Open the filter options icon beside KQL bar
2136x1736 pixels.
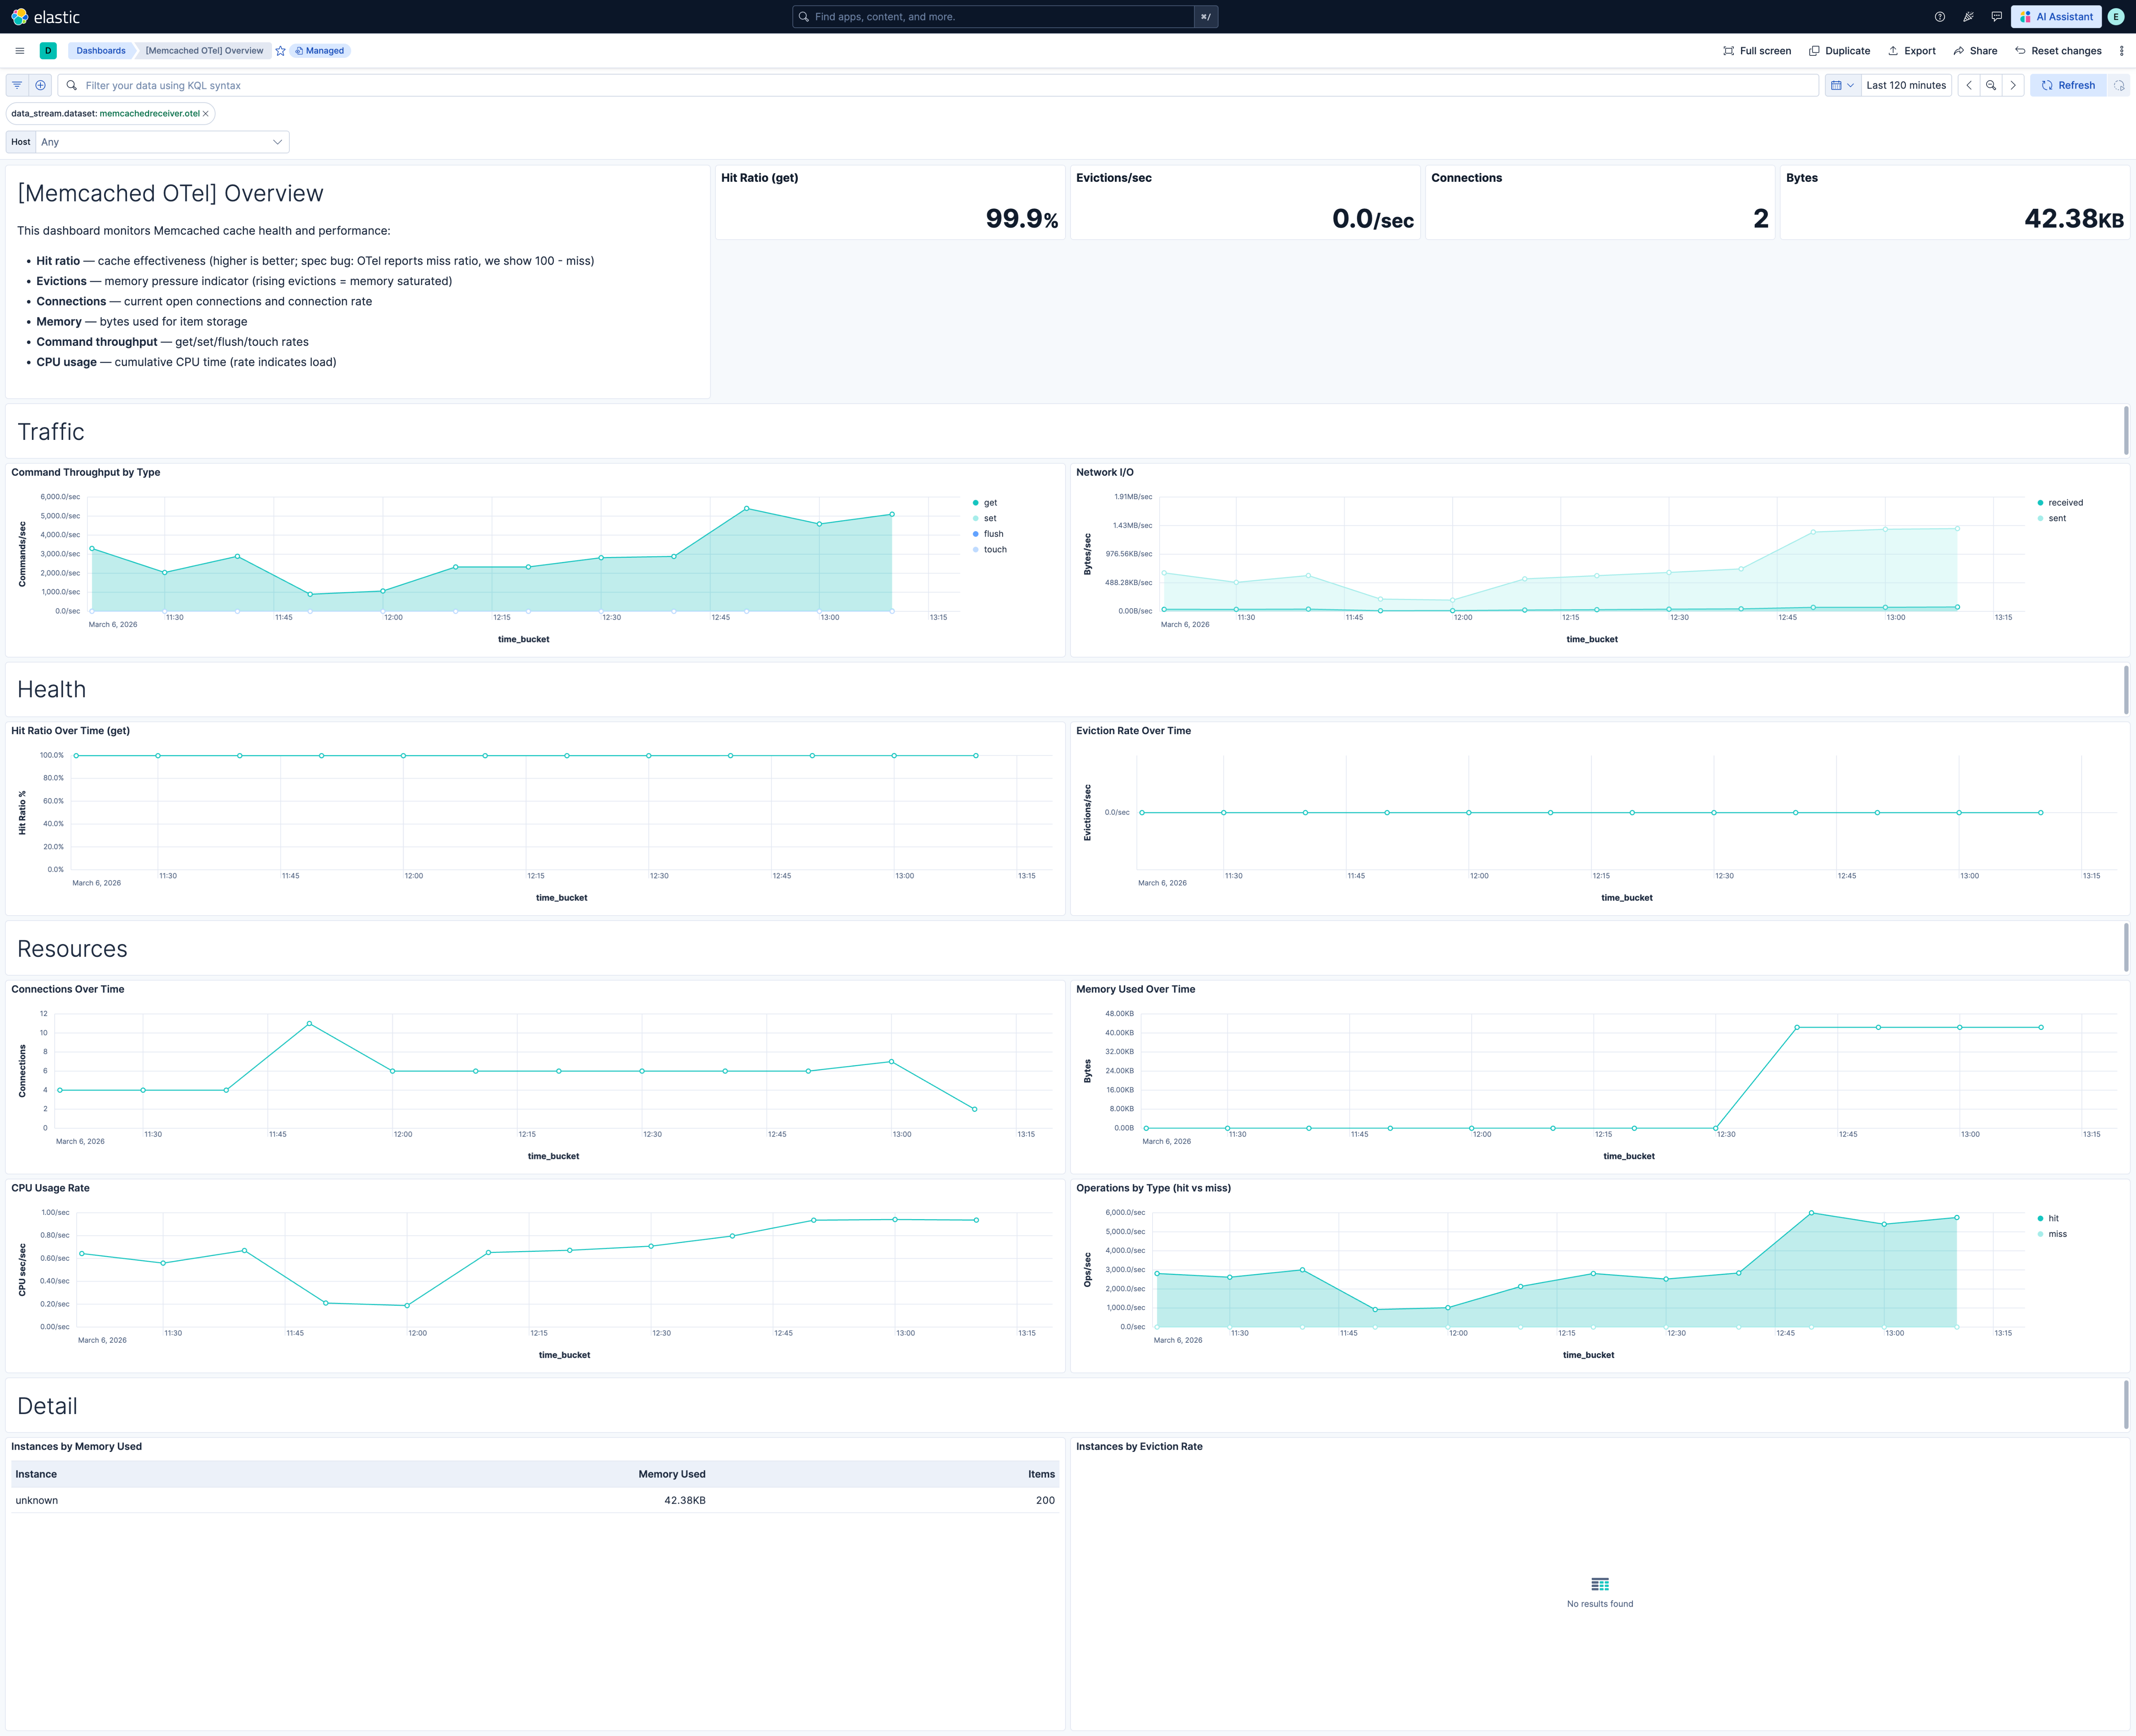pos(17,85)
